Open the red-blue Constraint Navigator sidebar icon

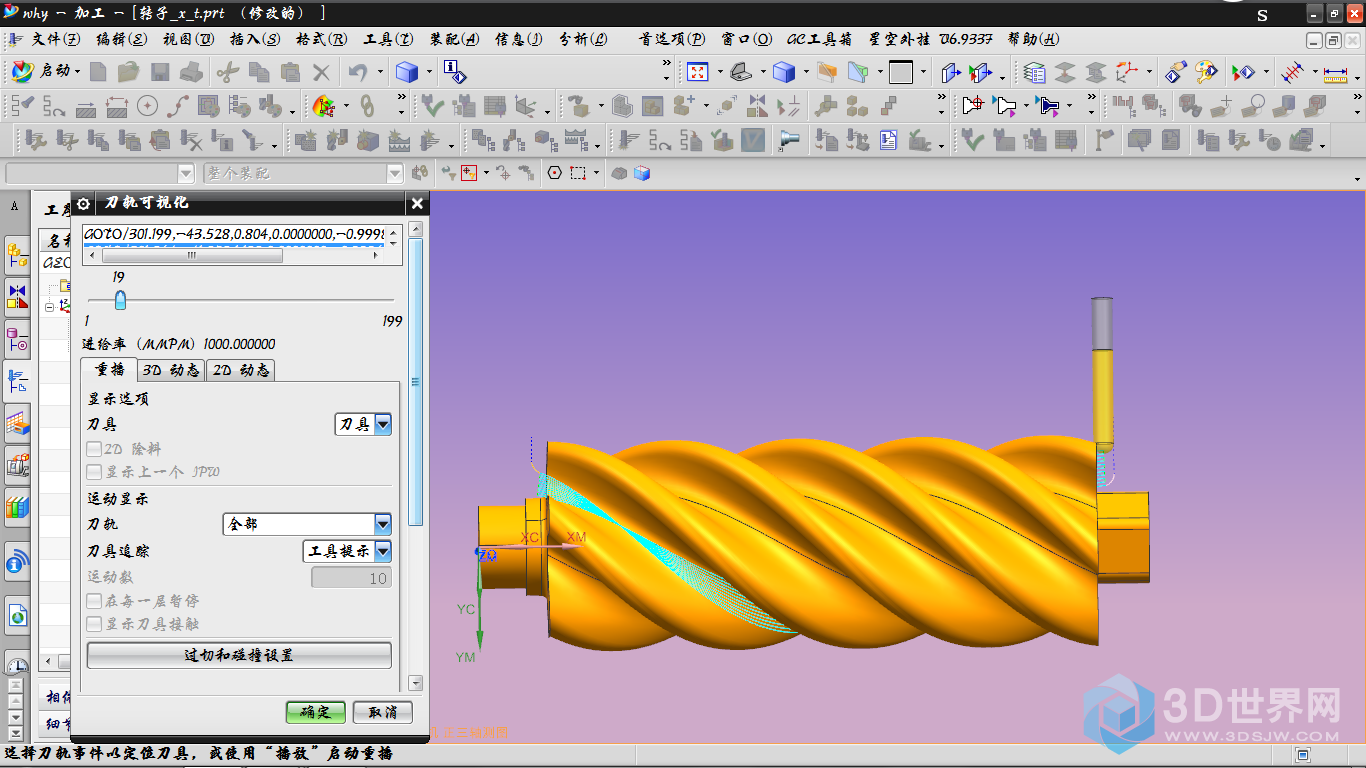click(x=17, y=296)
